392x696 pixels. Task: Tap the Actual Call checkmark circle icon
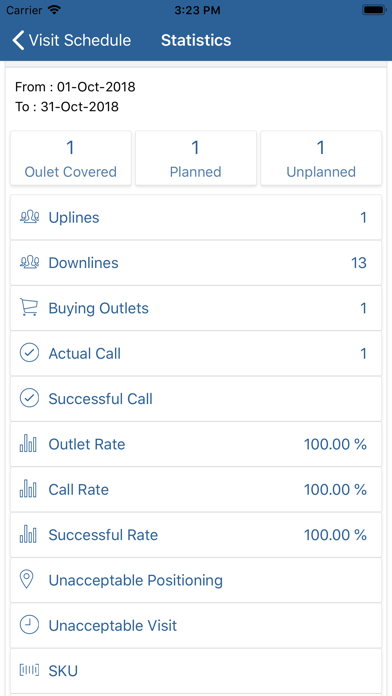29,353
